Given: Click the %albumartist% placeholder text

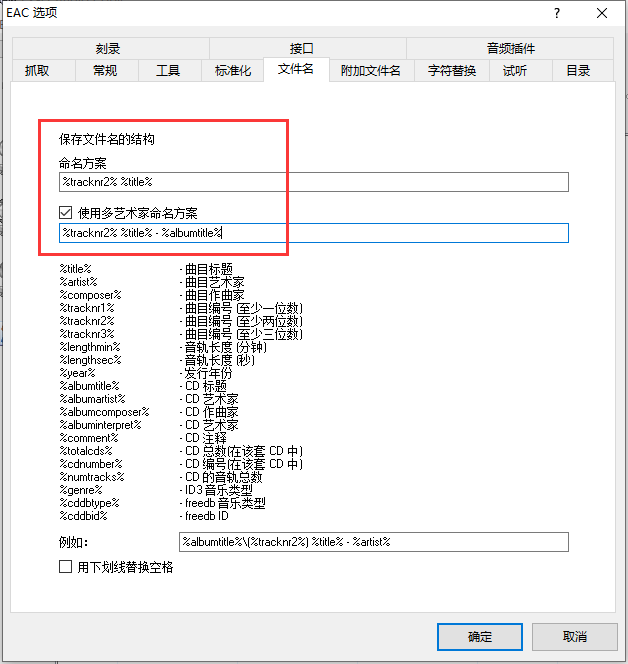Looking at the screenshot, I should click(x=92, y=399).
